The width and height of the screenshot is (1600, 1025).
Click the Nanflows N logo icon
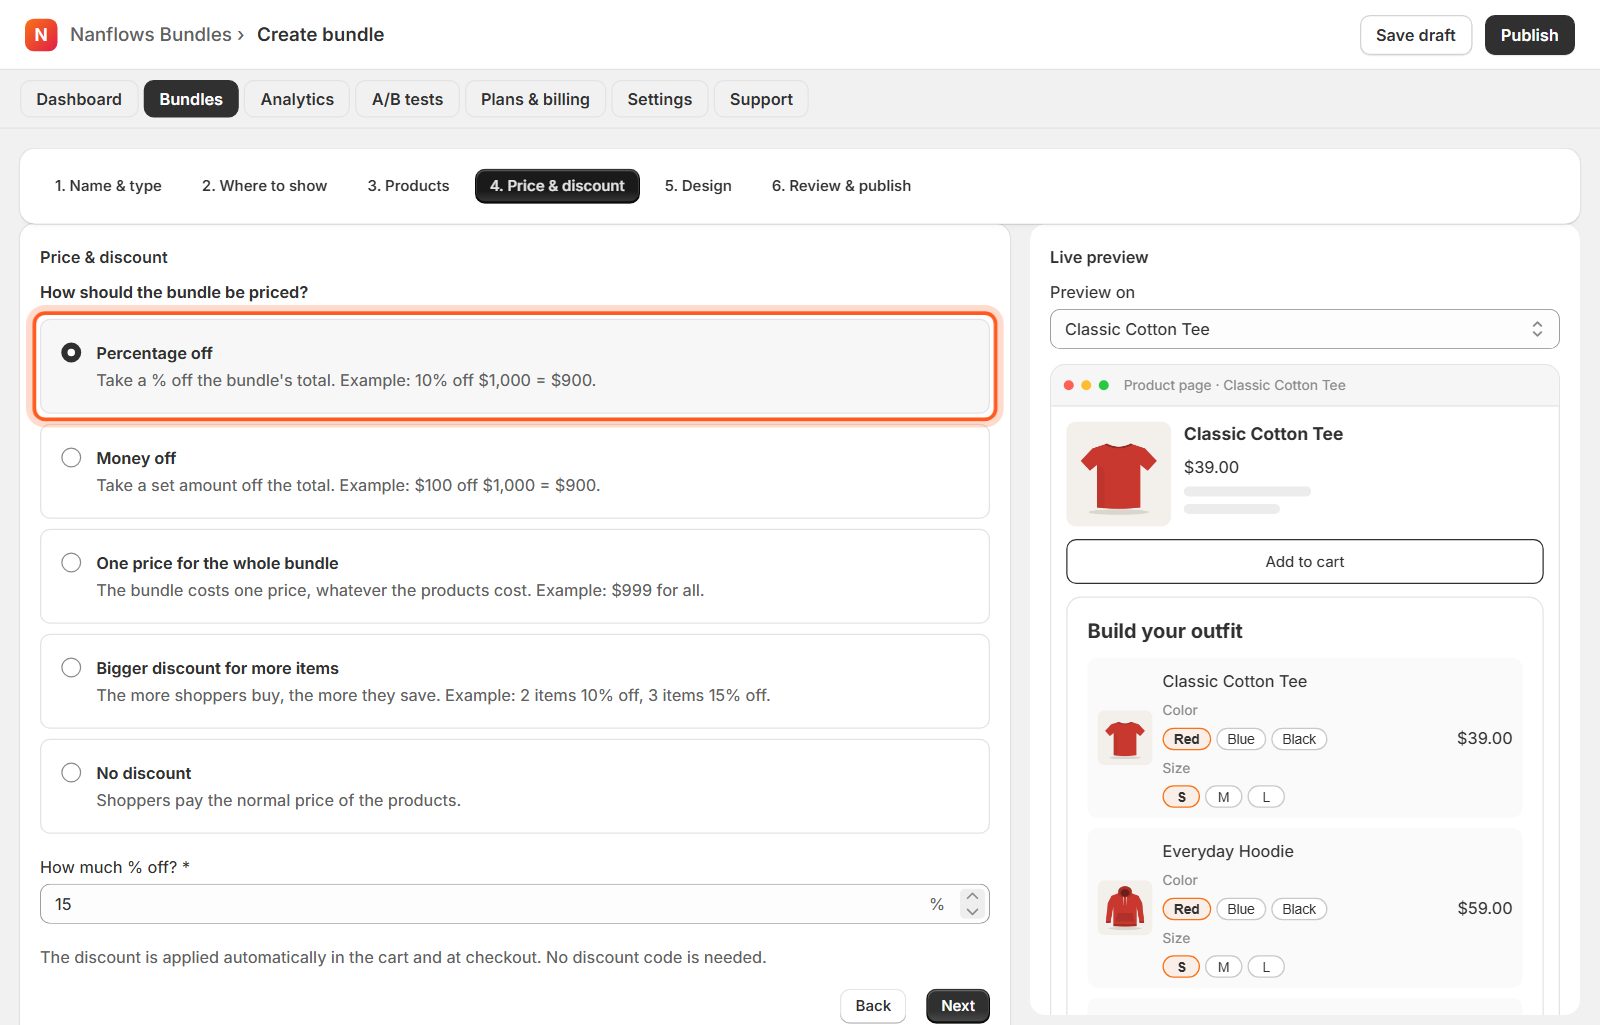pyautogui.click(x=41, y=35)
